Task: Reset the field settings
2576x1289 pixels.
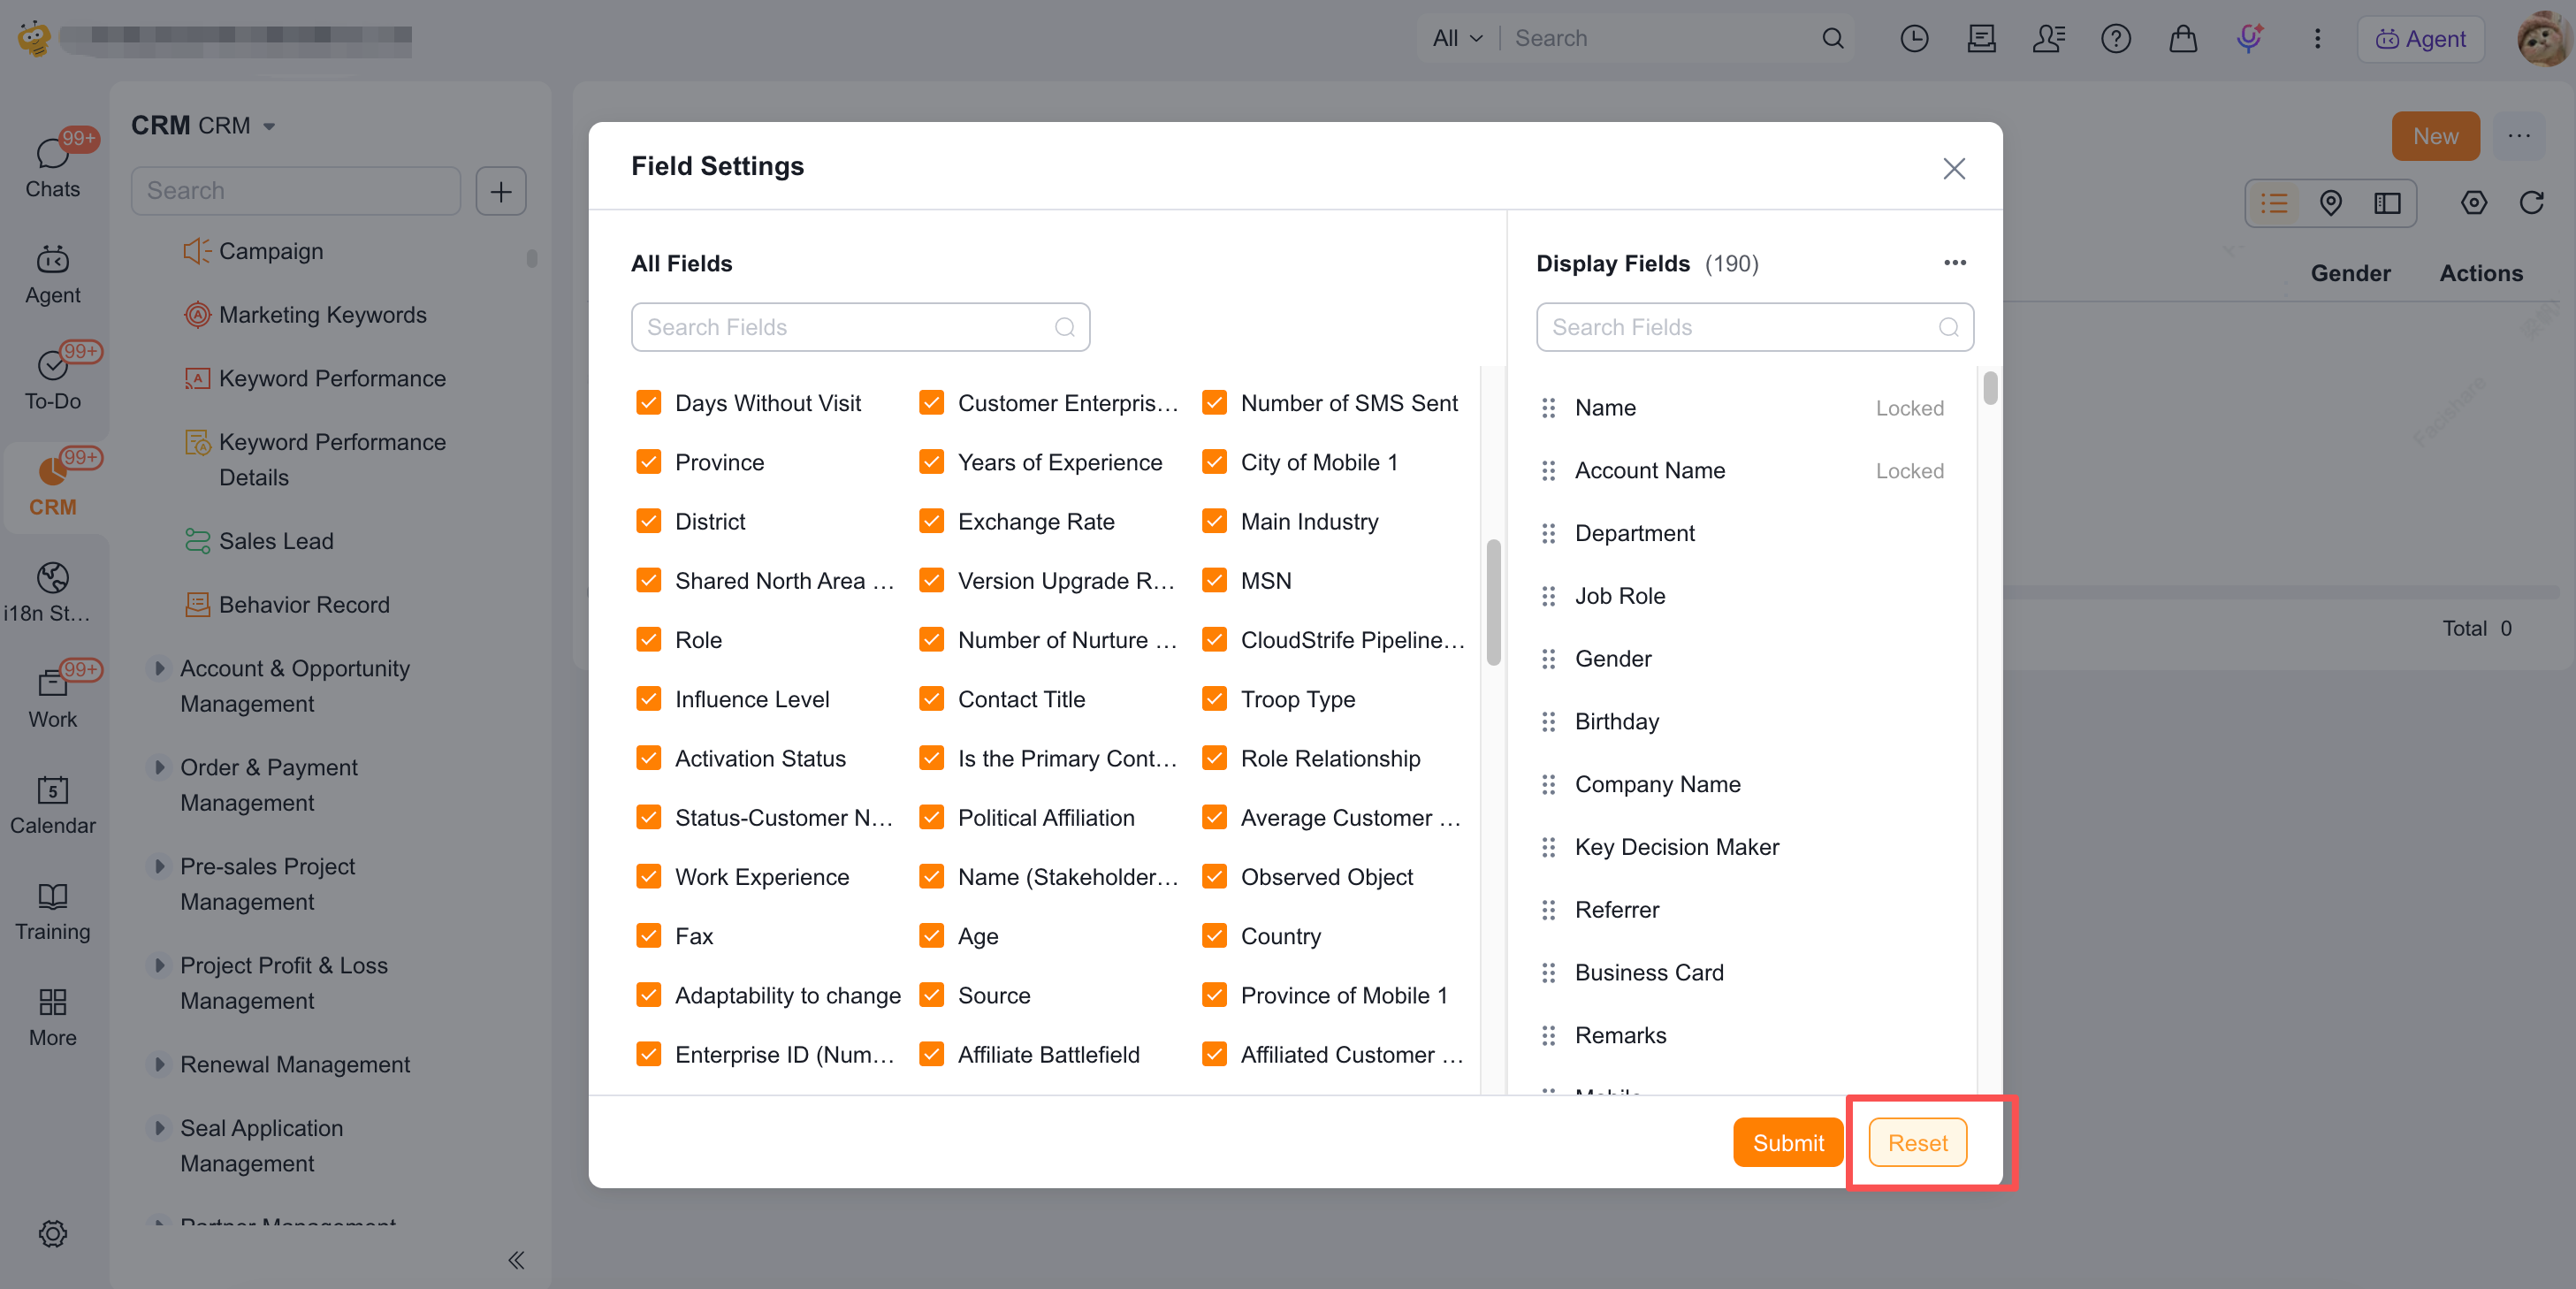Action: pyautogui.click(x=1917, y=1142)
